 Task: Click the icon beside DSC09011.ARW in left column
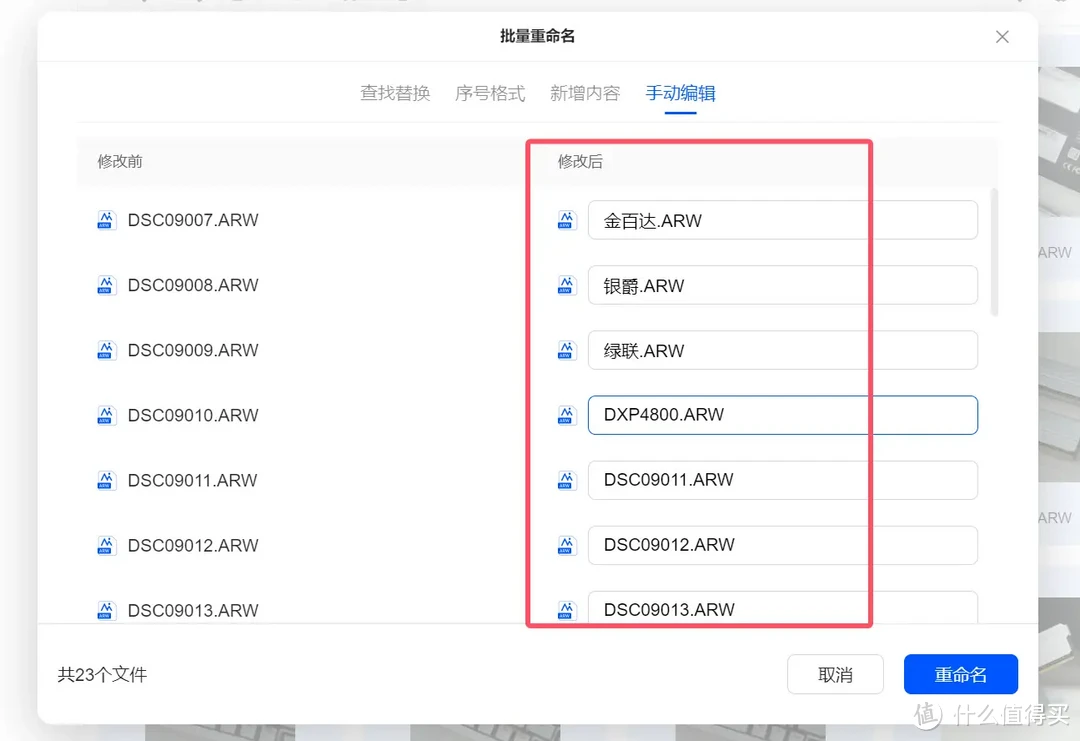(x=106, y=480)
